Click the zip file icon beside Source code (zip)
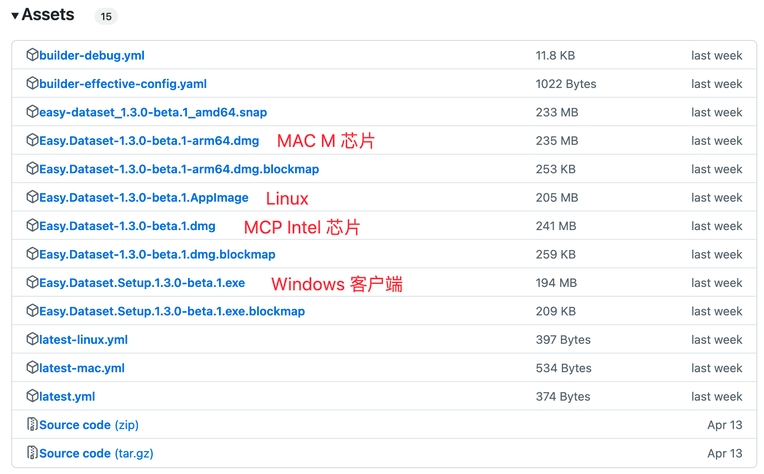764x474 pixels. pos(32,425)
